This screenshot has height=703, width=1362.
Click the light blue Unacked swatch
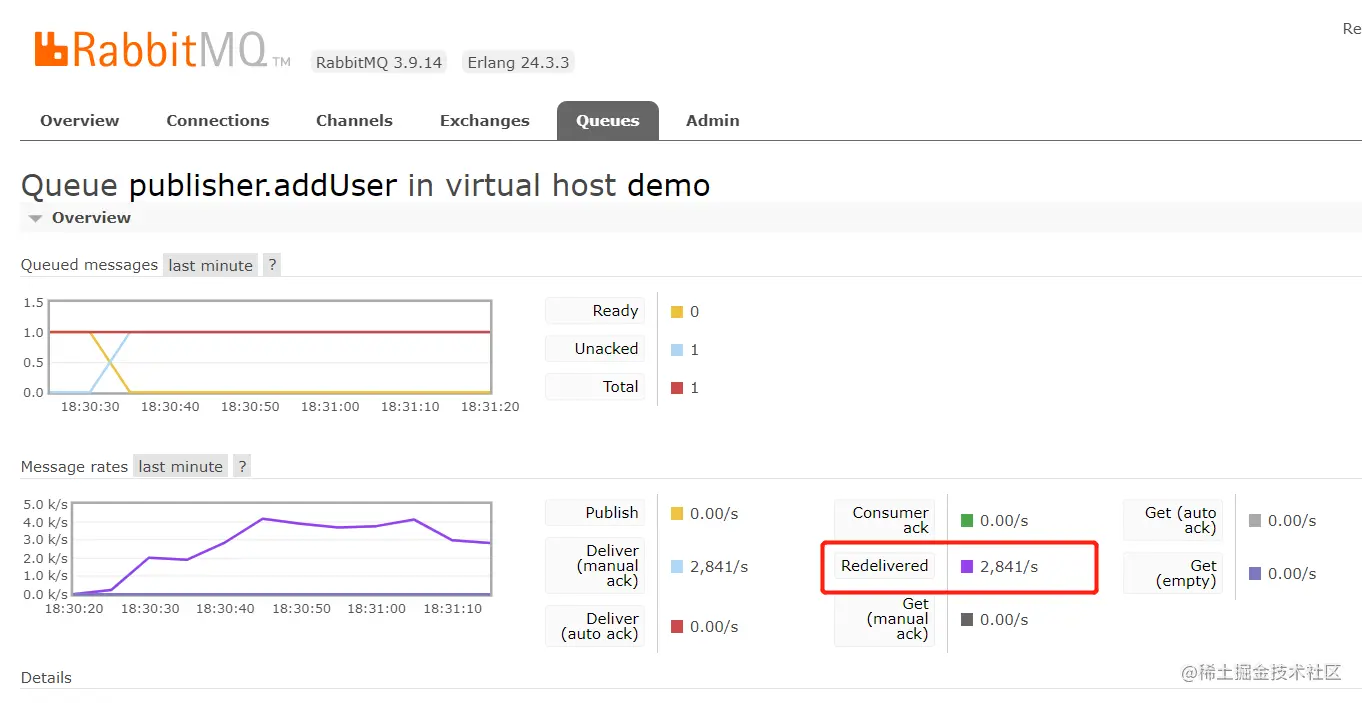(x=677, y=350)
